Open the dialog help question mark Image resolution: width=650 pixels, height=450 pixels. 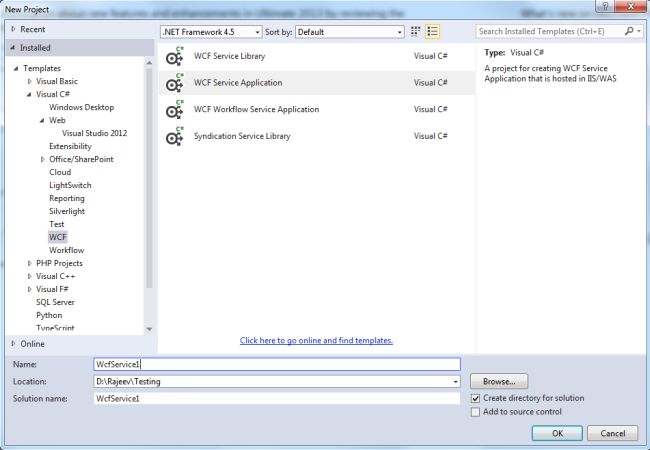point(605,6)
